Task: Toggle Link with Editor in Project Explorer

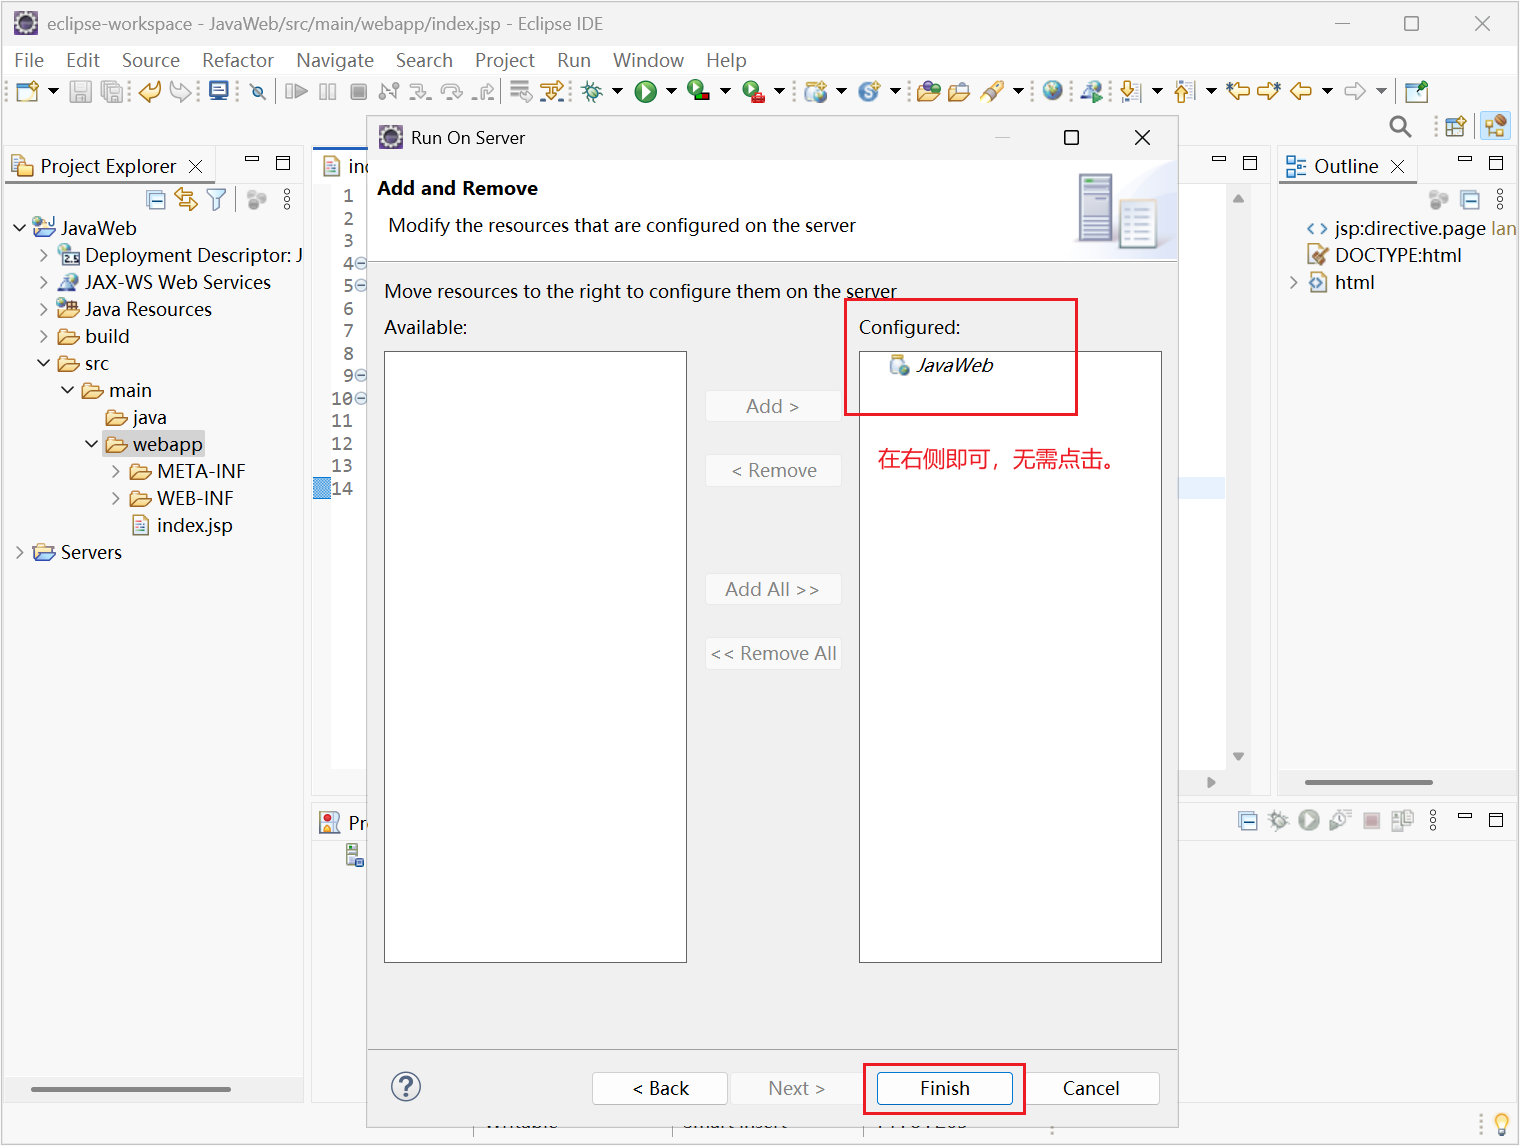Action: [186, 200]
